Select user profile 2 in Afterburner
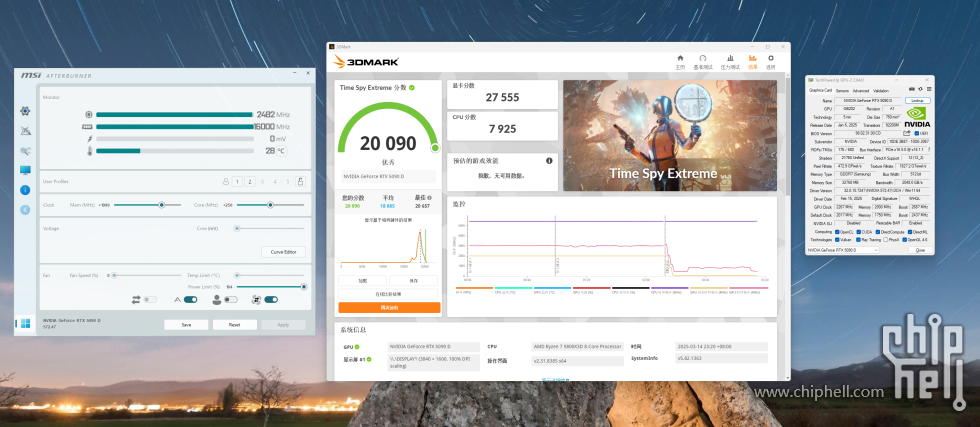 pyautogui.click(x=250, y=181)
